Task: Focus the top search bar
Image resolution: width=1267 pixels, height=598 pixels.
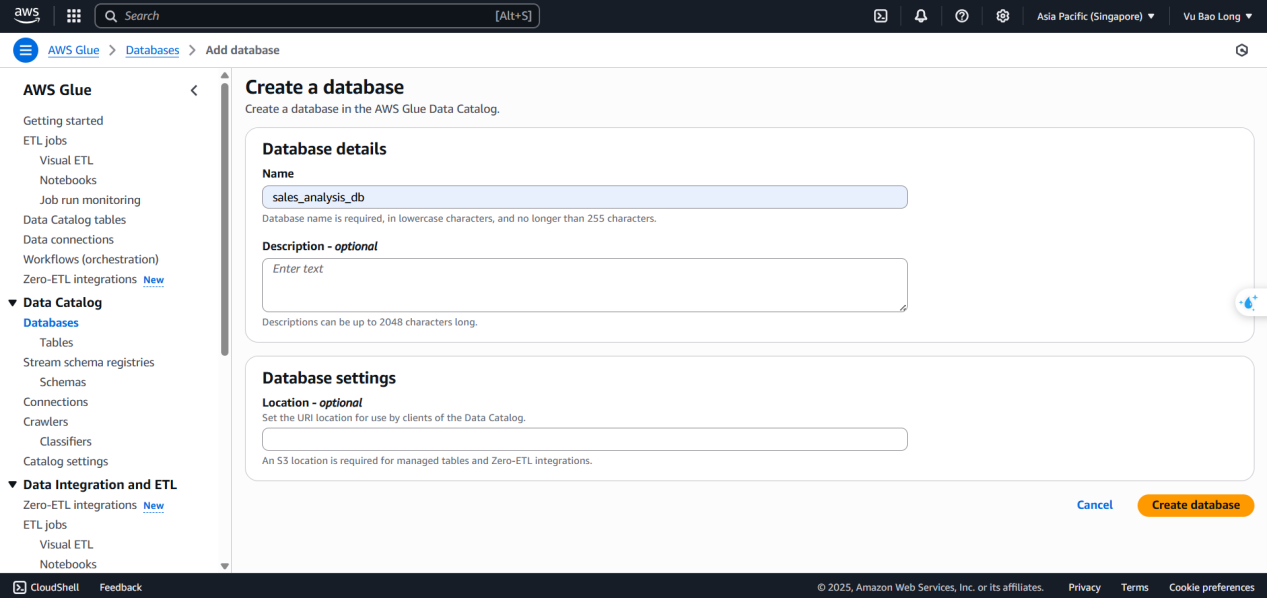Action: (x=317, y=16)
